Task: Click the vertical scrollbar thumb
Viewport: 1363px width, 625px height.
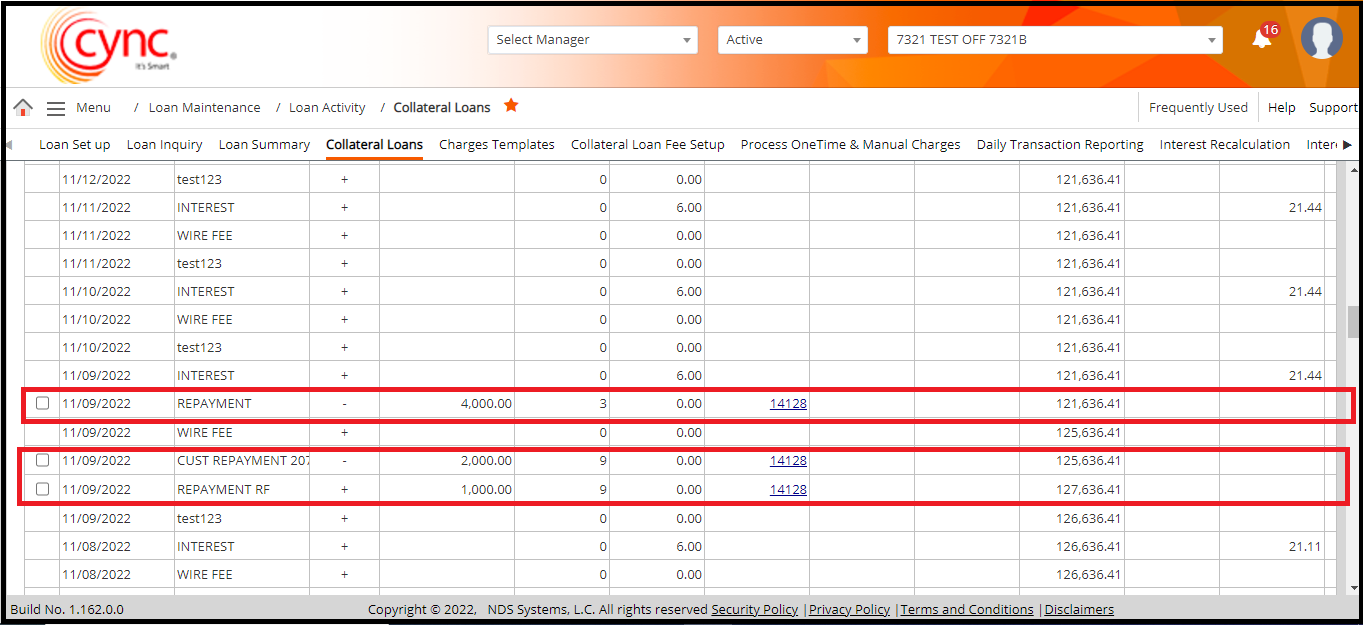Action: [x=1353, y=322]
